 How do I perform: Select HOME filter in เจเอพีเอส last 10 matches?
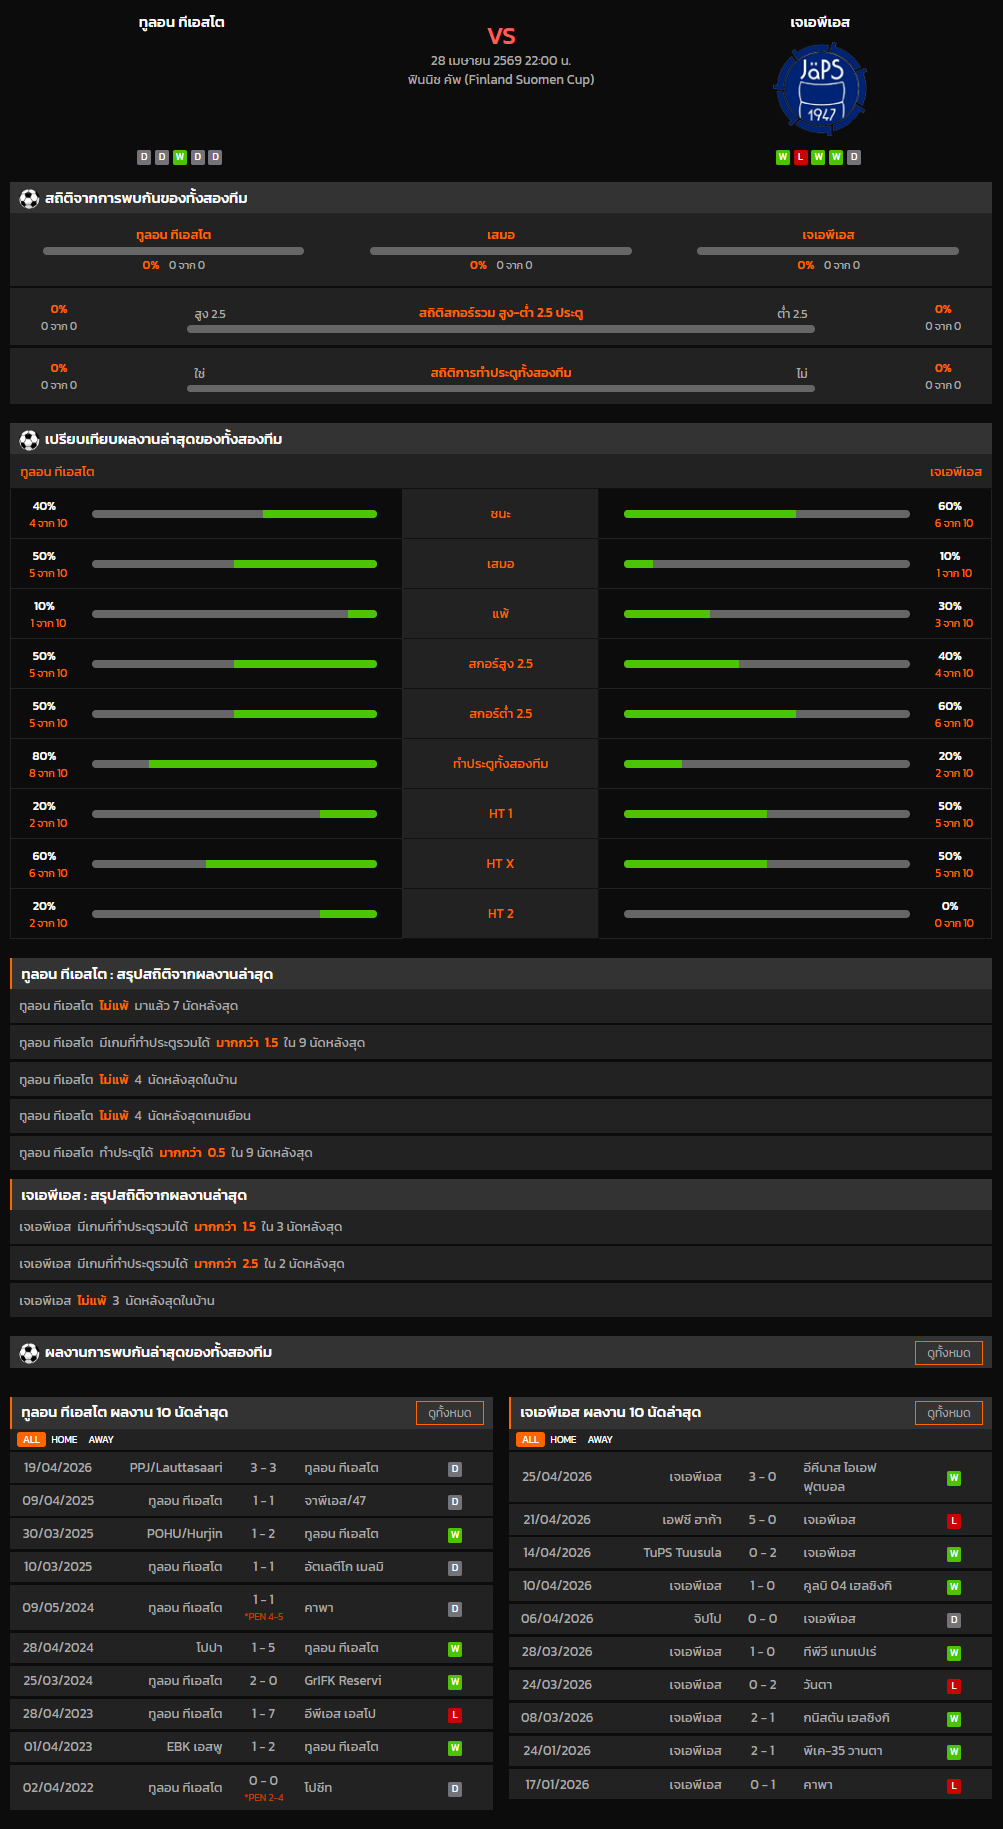[x=563, y=1440]
